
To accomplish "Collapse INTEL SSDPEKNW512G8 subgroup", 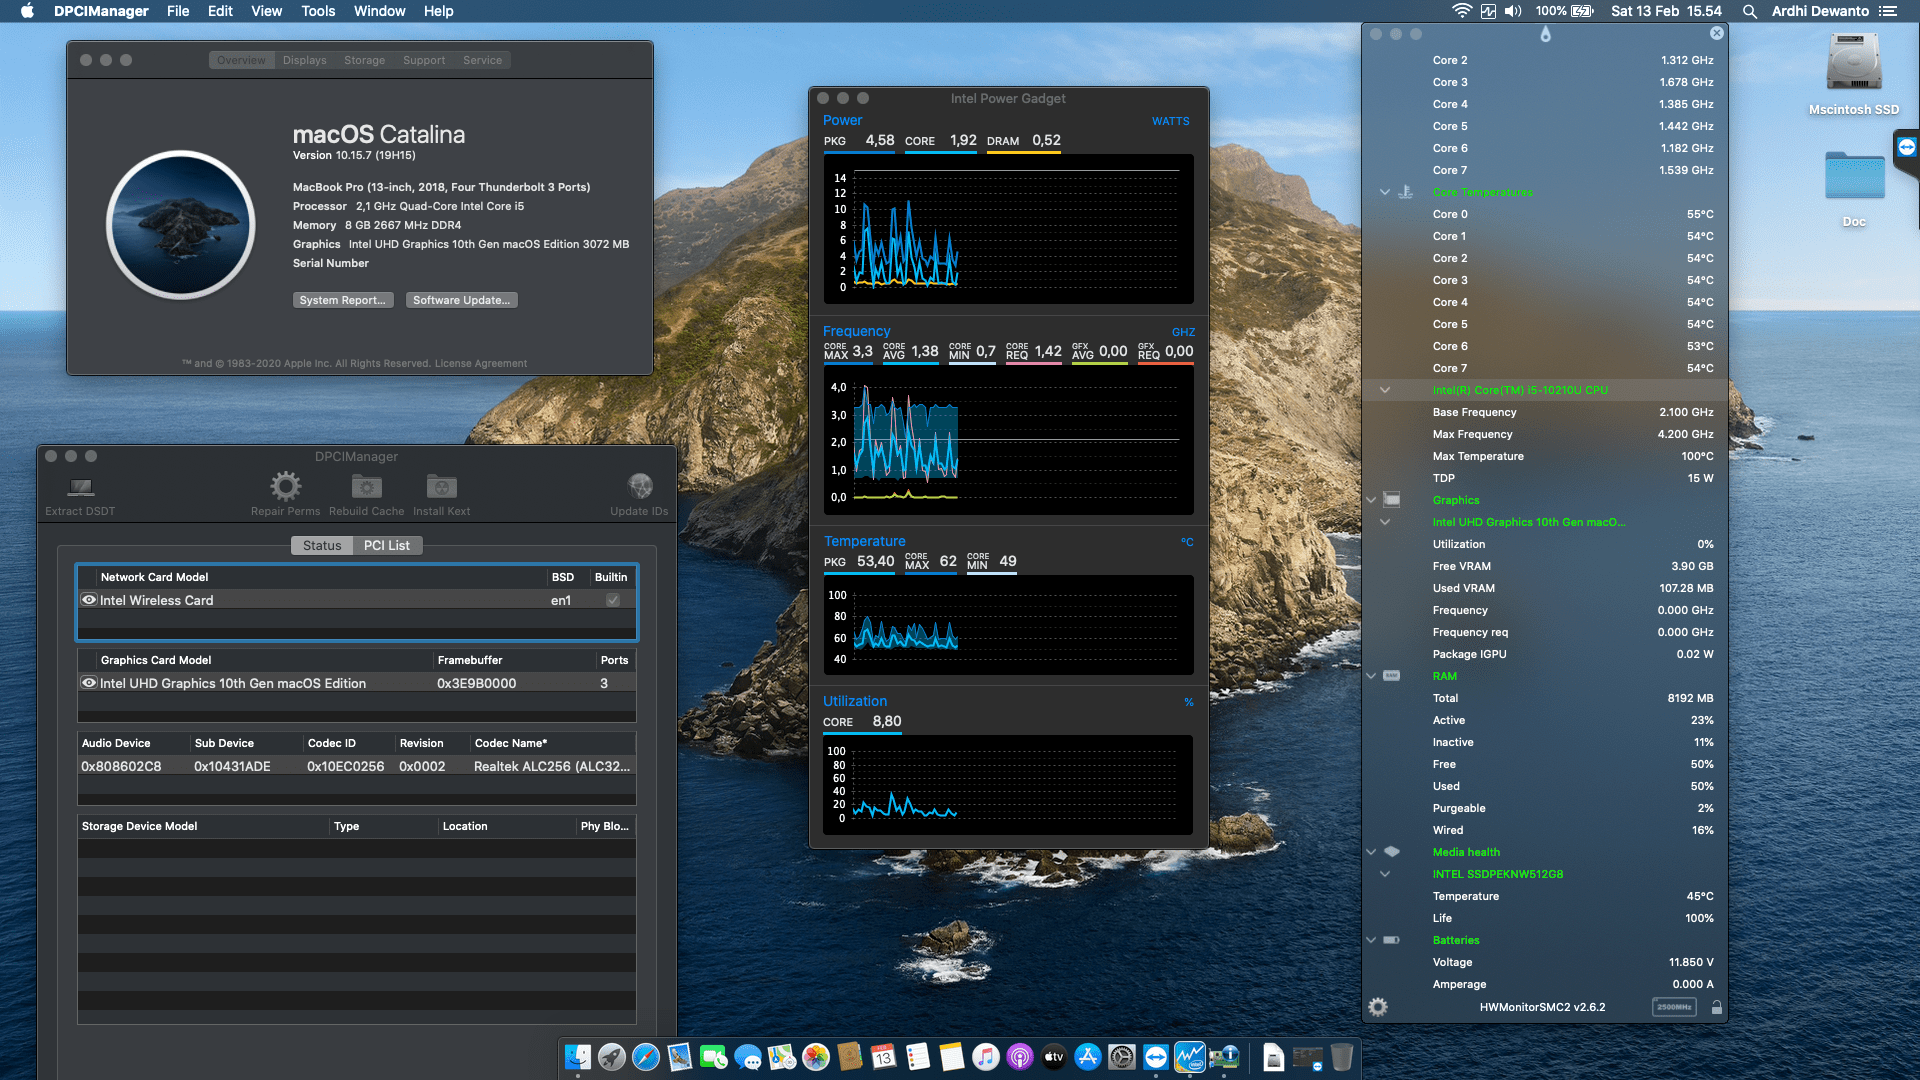I will (1385, 874).
